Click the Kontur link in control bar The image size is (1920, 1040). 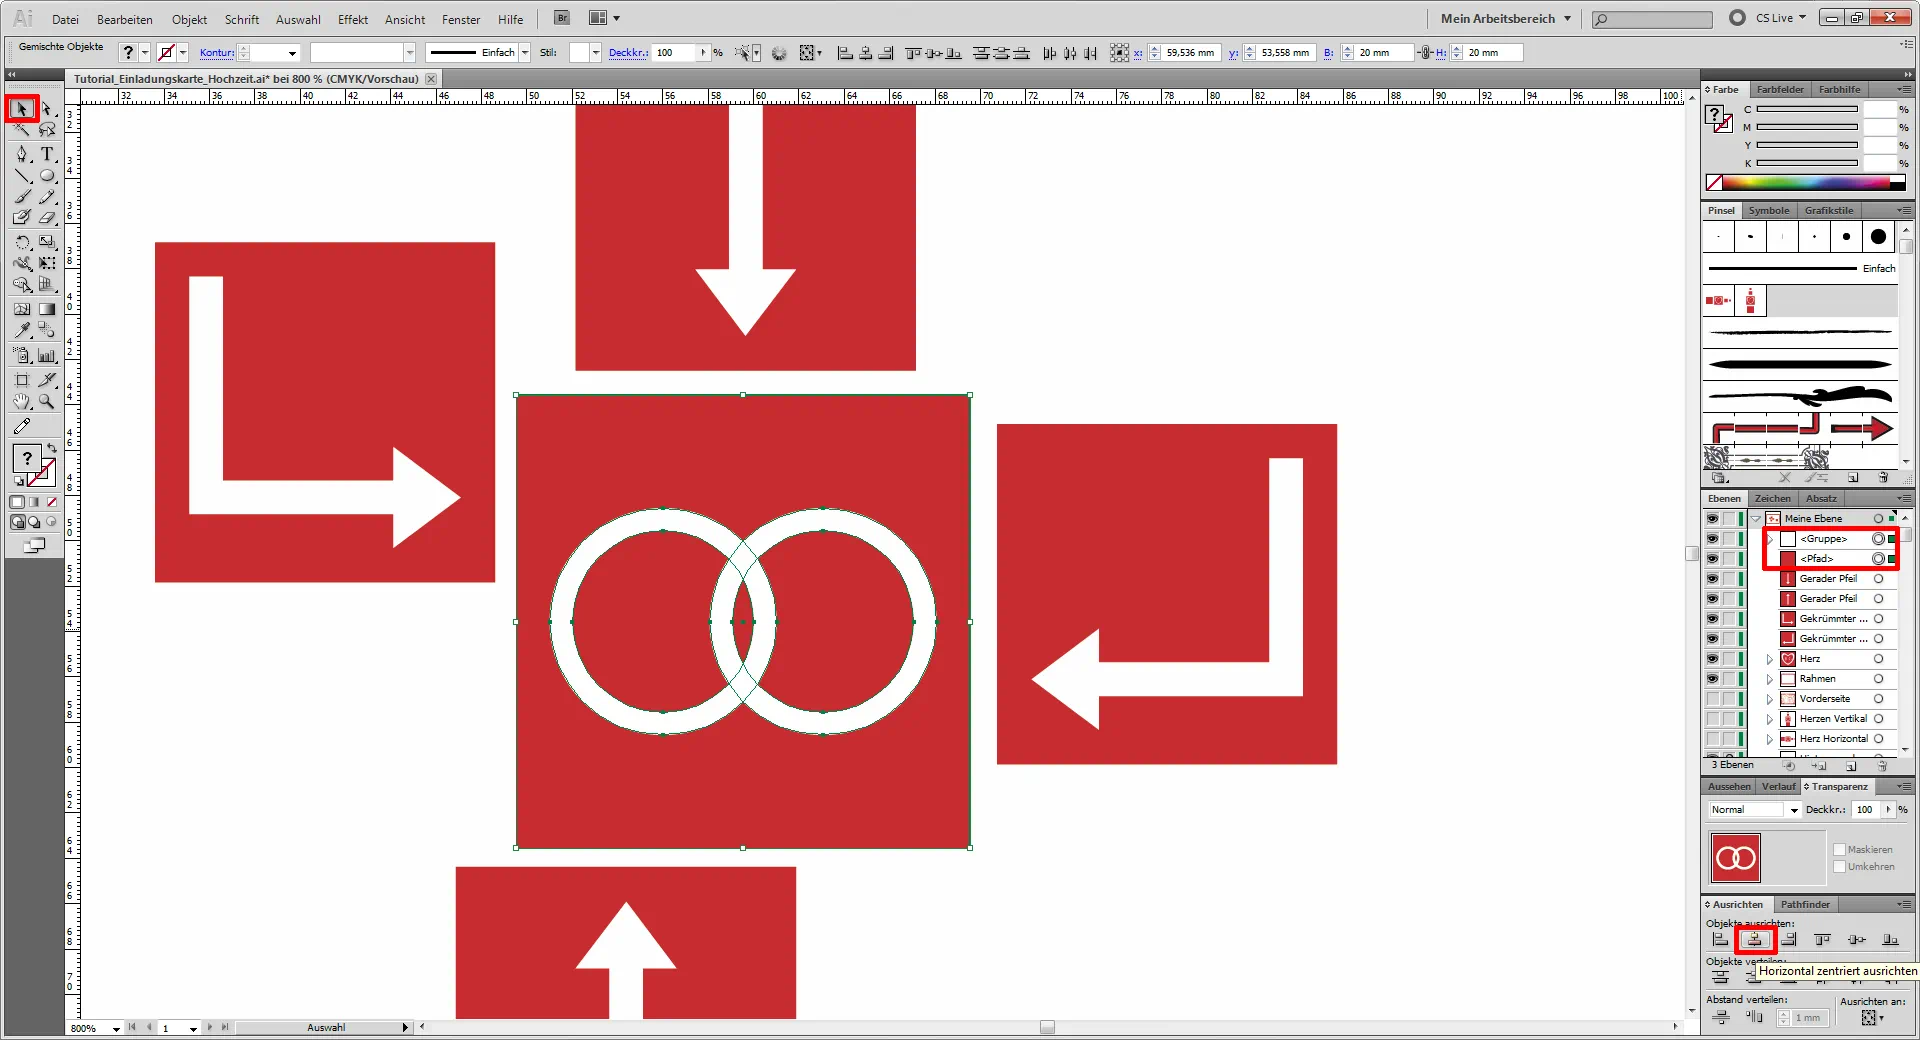216,53
